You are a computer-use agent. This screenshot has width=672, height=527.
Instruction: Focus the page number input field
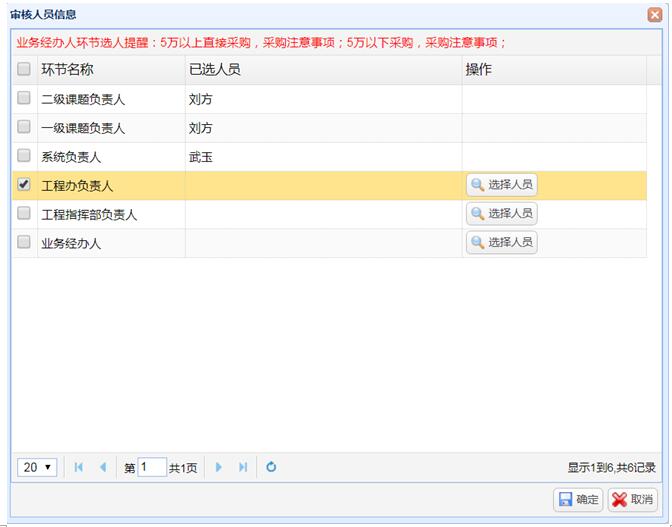[x=152, y=467]
